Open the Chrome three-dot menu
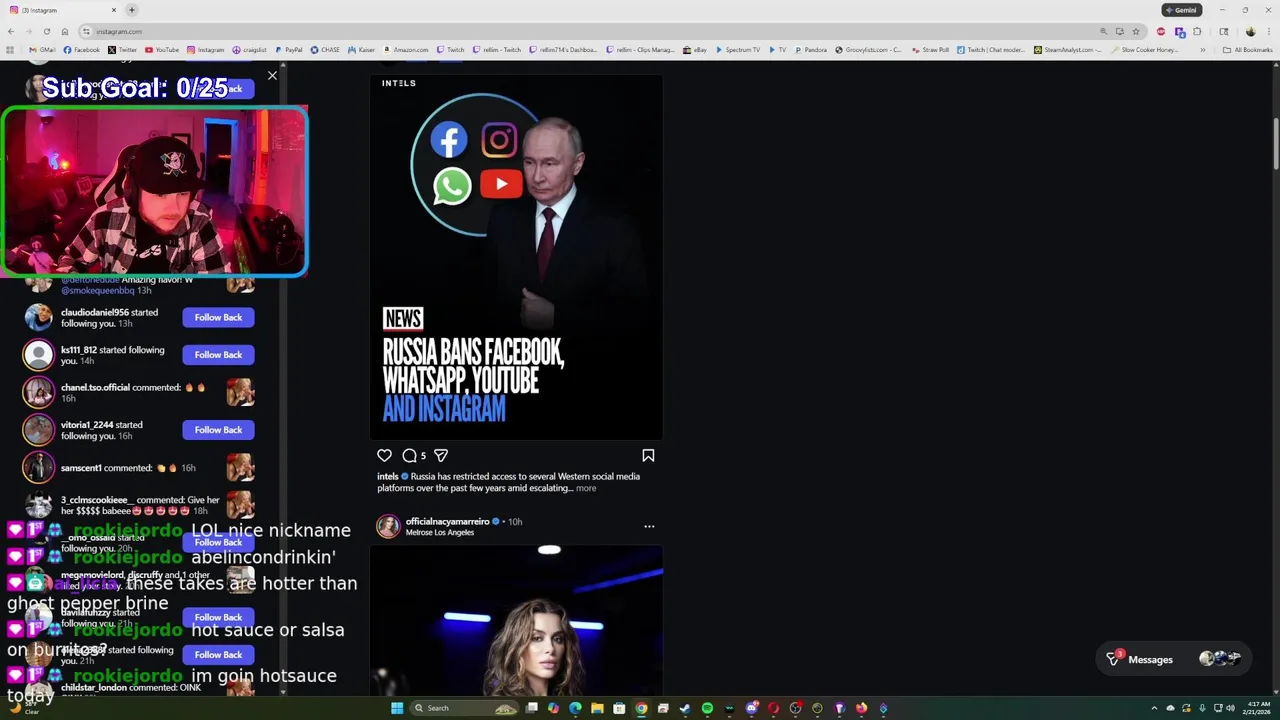Viewport: 1280px width, 720px height. pyautogui.click(x=1269, y=31)
